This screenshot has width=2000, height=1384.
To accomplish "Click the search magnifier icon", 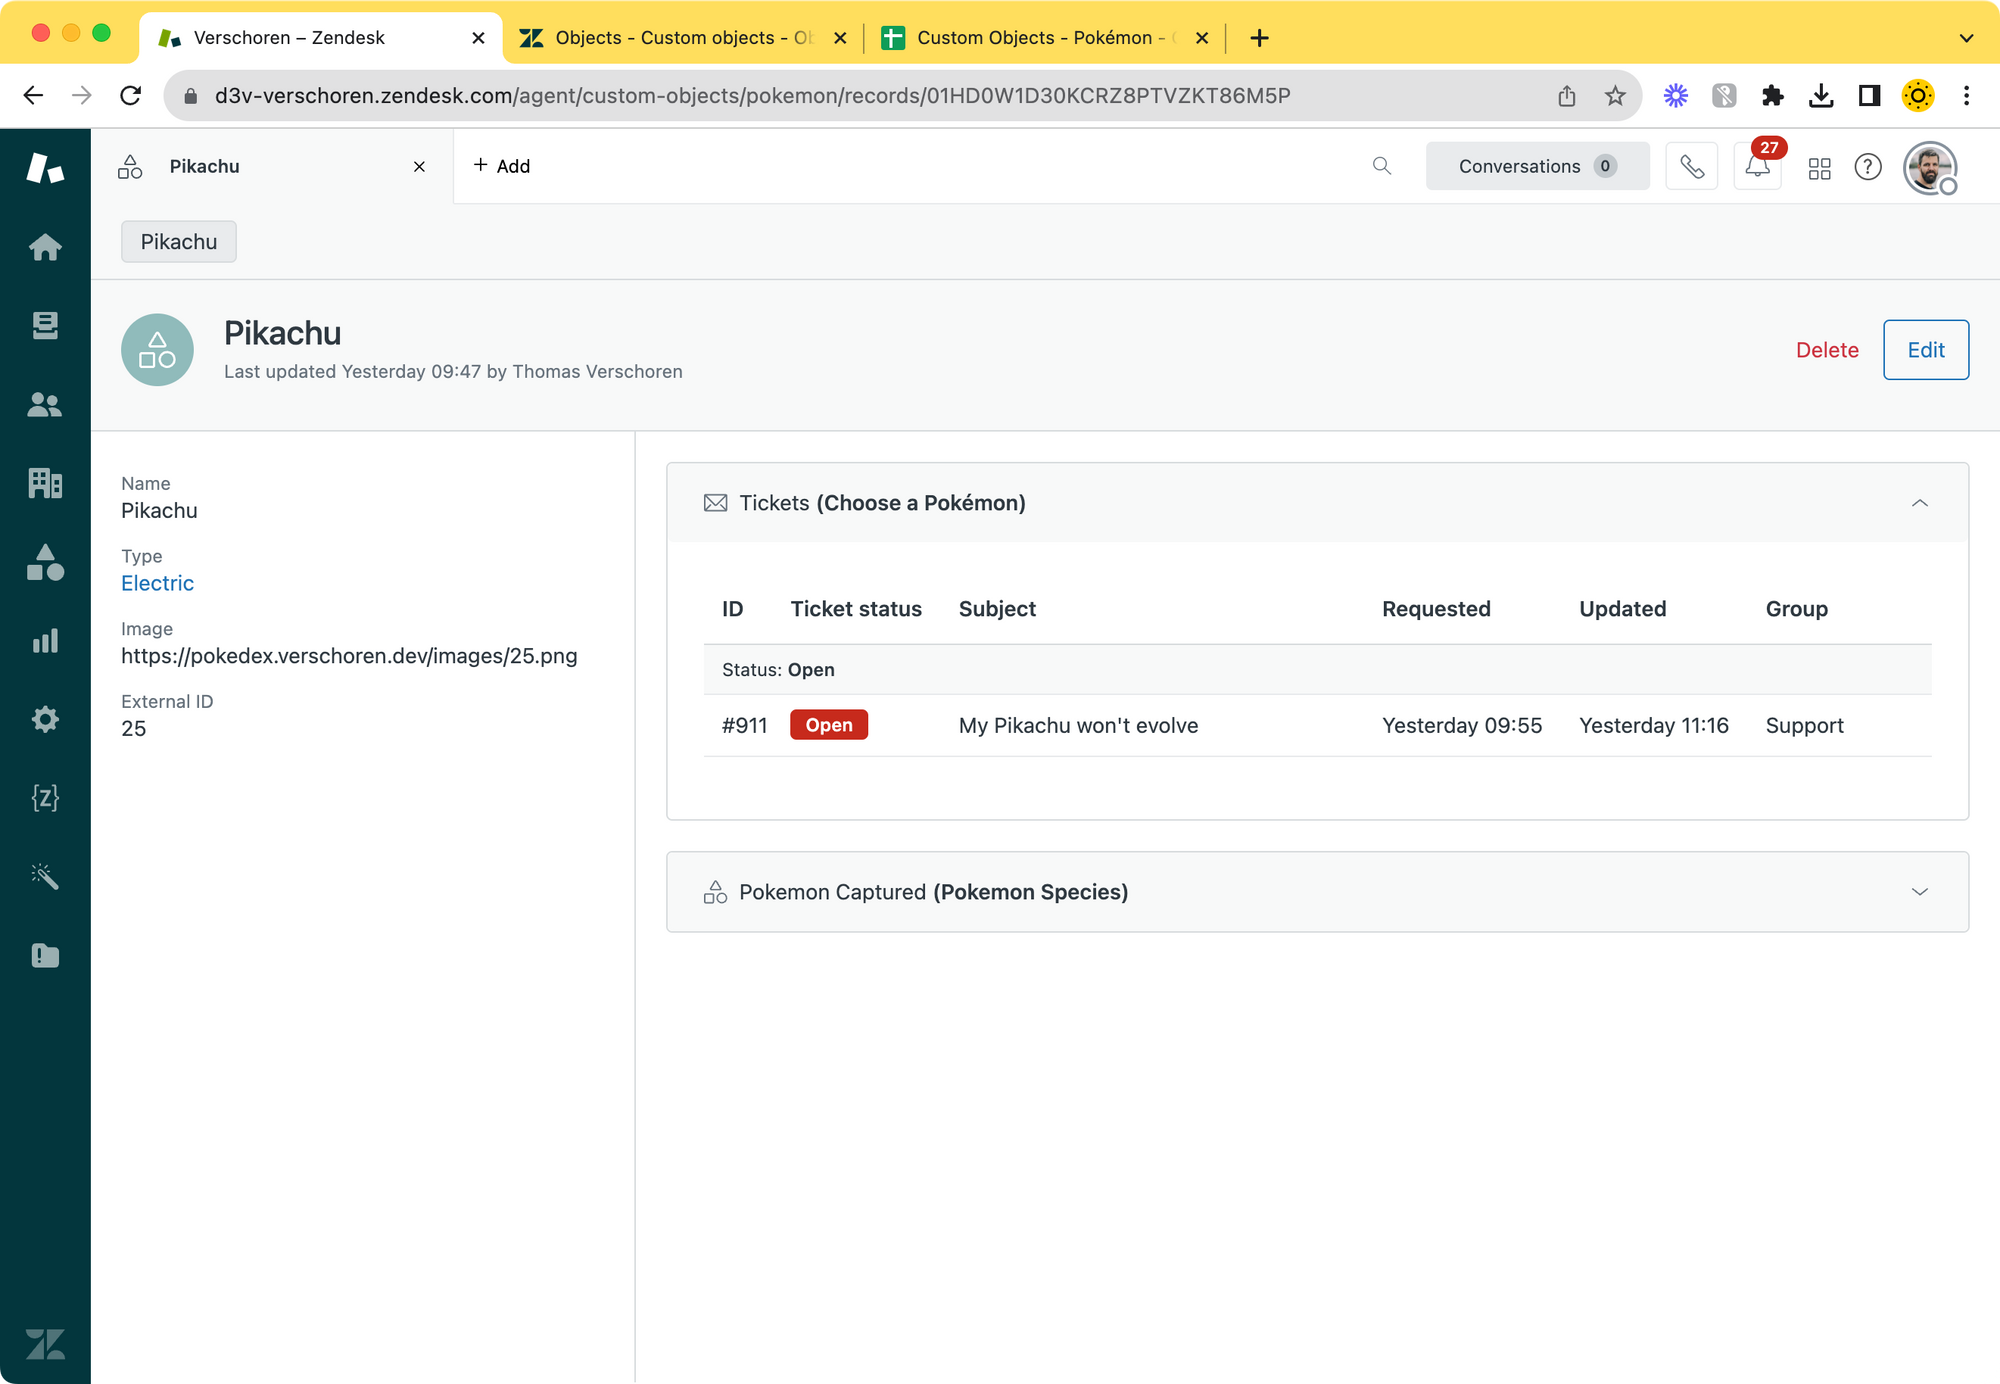I will point(1382,166).
